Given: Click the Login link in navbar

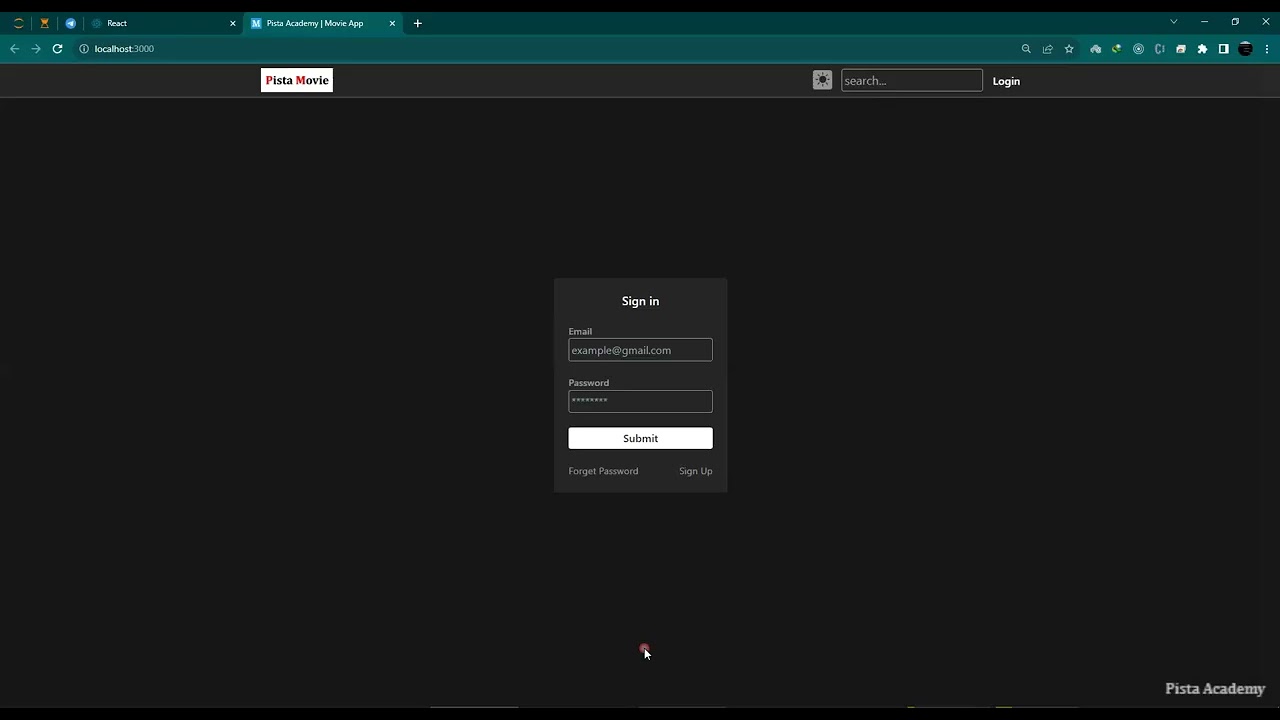Looking at the screenshot, I should tap(1006, 81).
